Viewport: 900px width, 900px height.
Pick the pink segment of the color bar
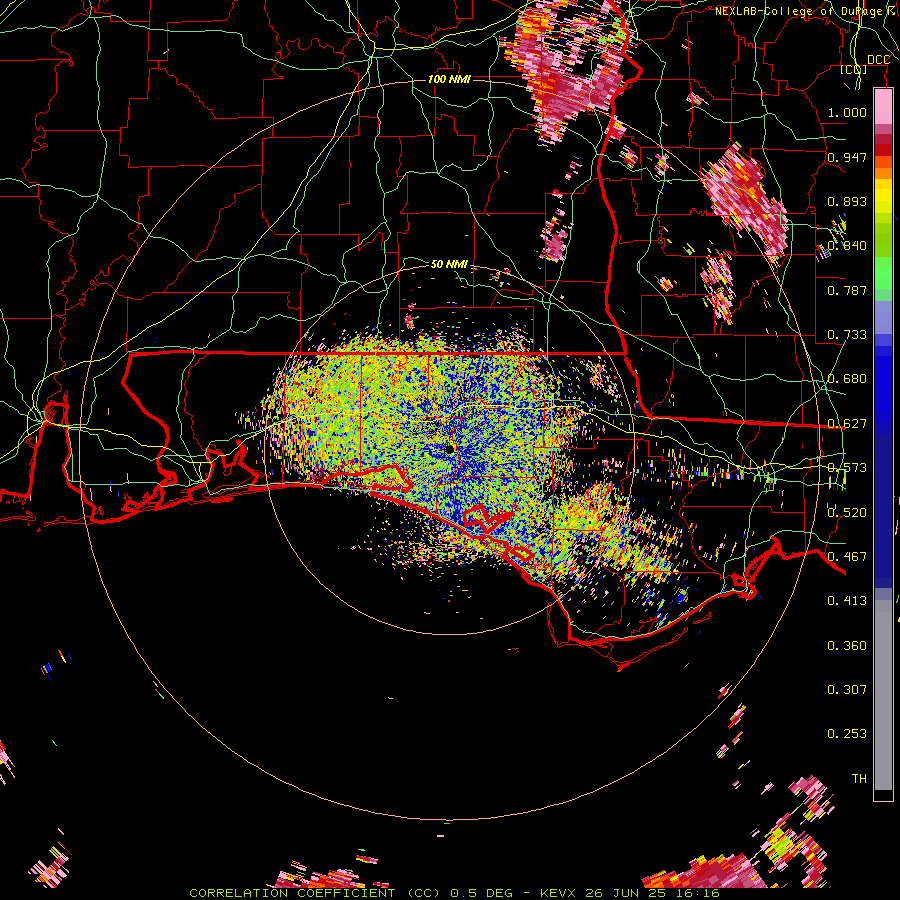pyautogui.click(x=883, y=107)
